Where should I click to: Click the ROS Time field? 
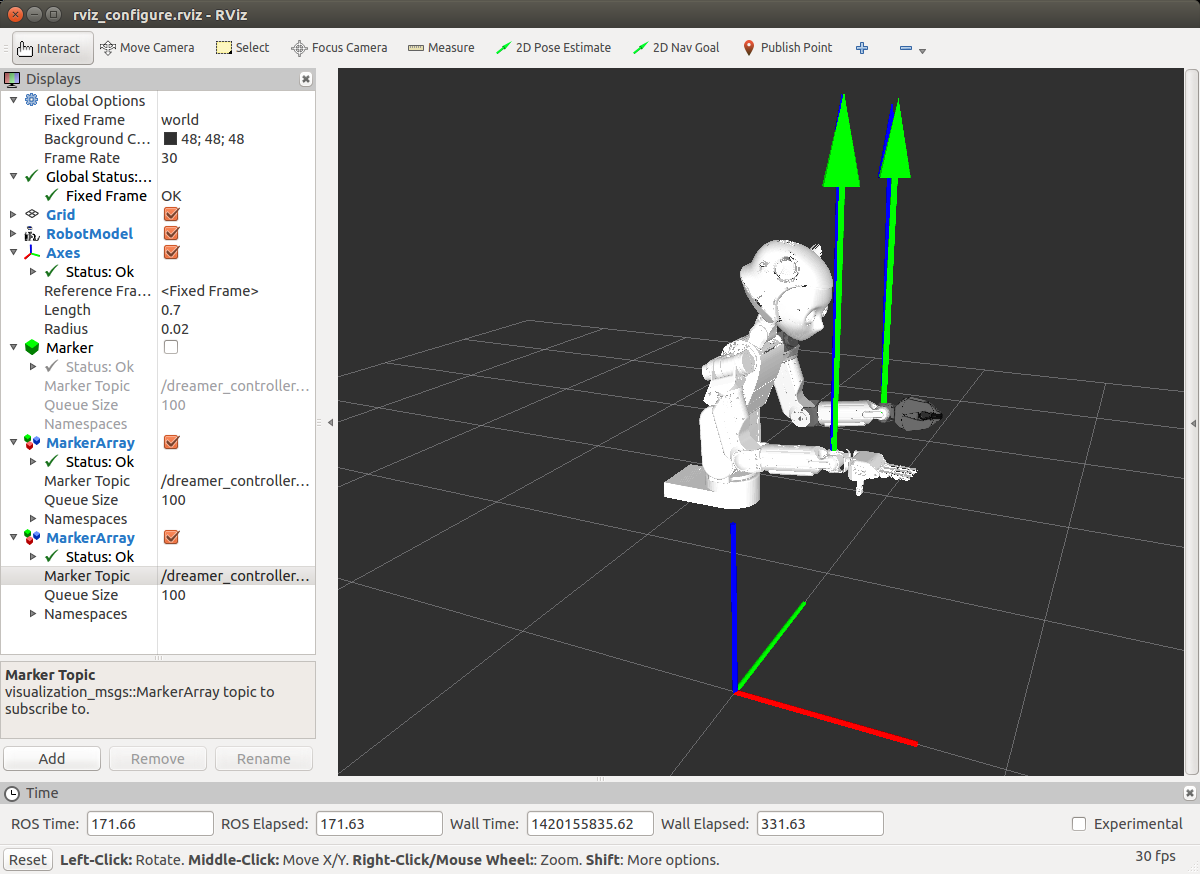tap(150, 824)
